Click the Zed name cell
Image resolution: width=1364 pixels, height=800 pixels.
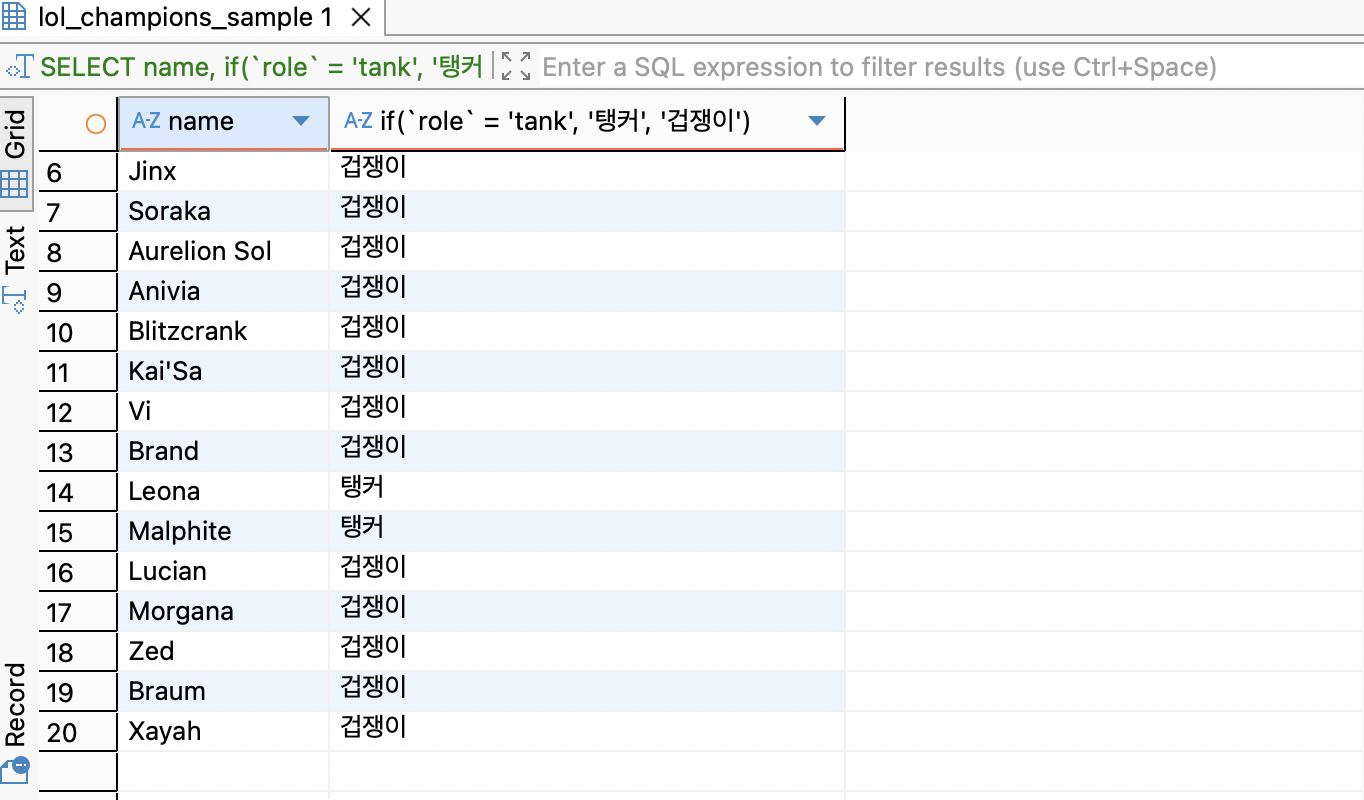point(224,651)
